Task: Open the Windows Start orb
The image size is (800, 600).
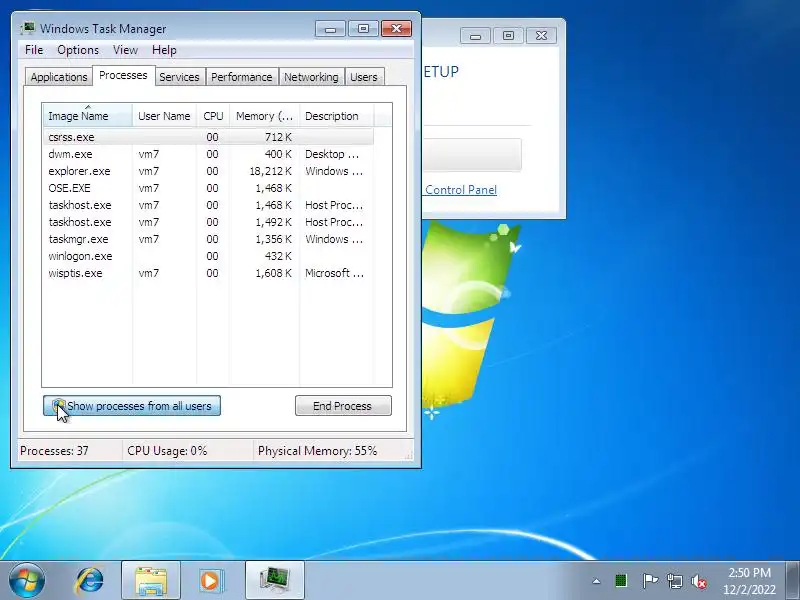Action: point(27,580)
